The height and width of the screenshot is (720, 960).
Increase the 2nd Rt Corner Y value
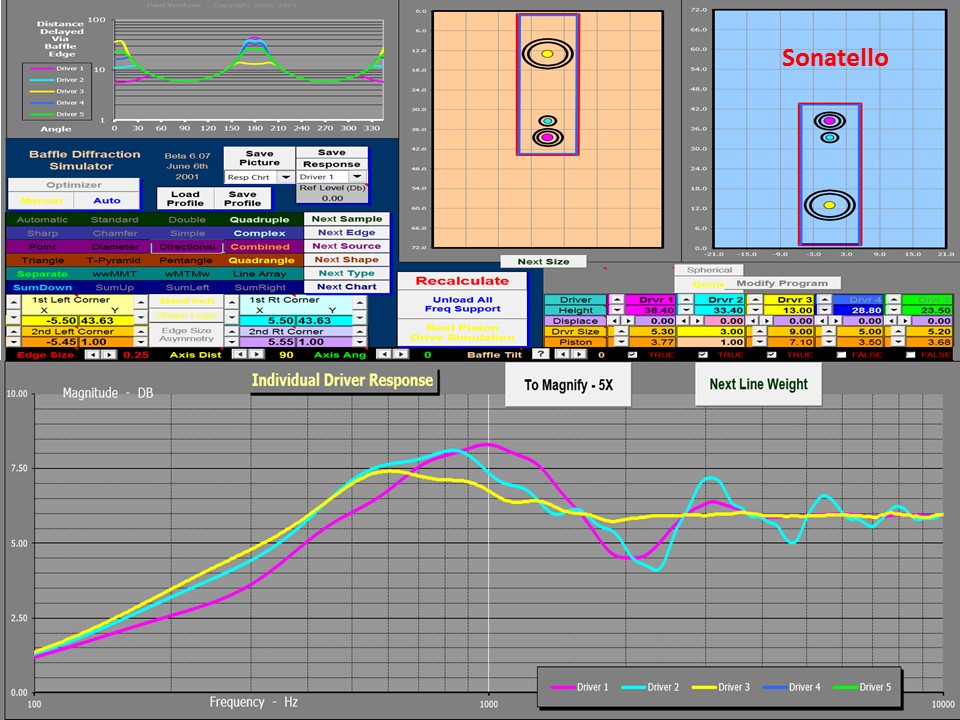tap(359, 332)
